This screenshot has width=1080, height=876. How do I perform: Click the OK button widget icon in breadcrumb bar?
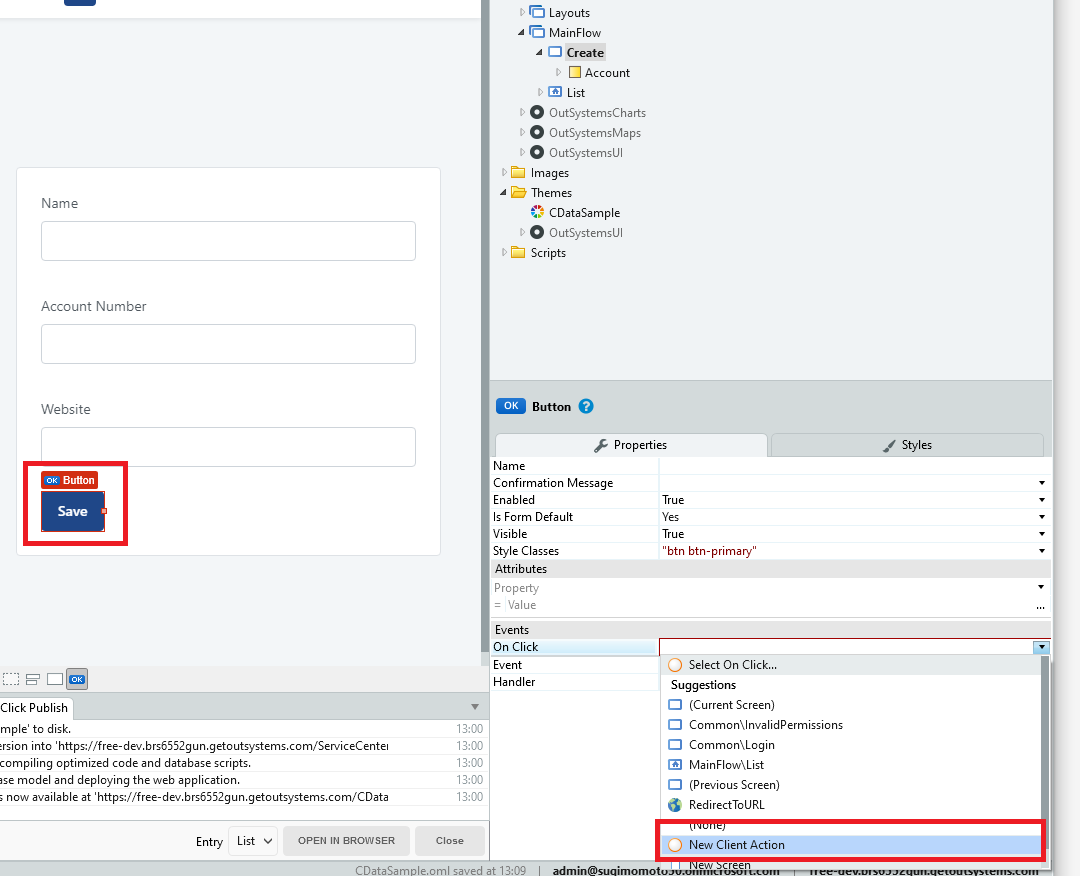[77, 679]
